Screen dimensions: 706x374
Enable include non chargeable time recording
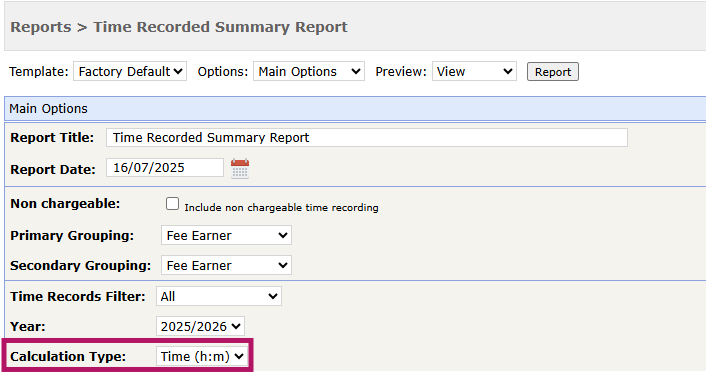pyautogui.click(x=172, y=204)
